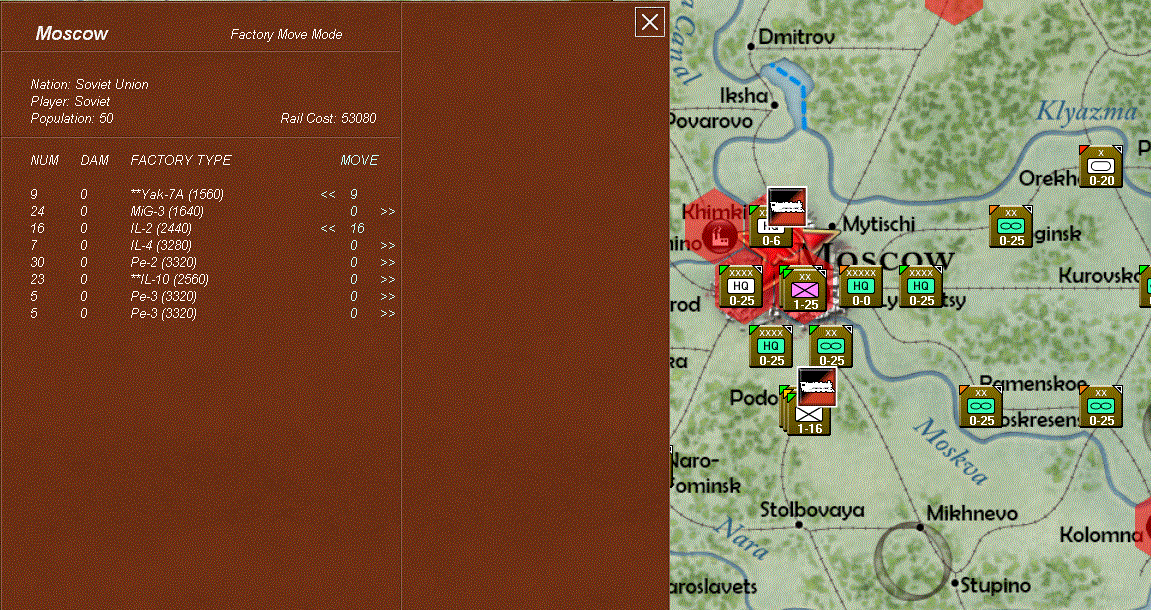Close the Moscow factory move panel
This screenshot has width=1151, height=610.
(650, 22)
